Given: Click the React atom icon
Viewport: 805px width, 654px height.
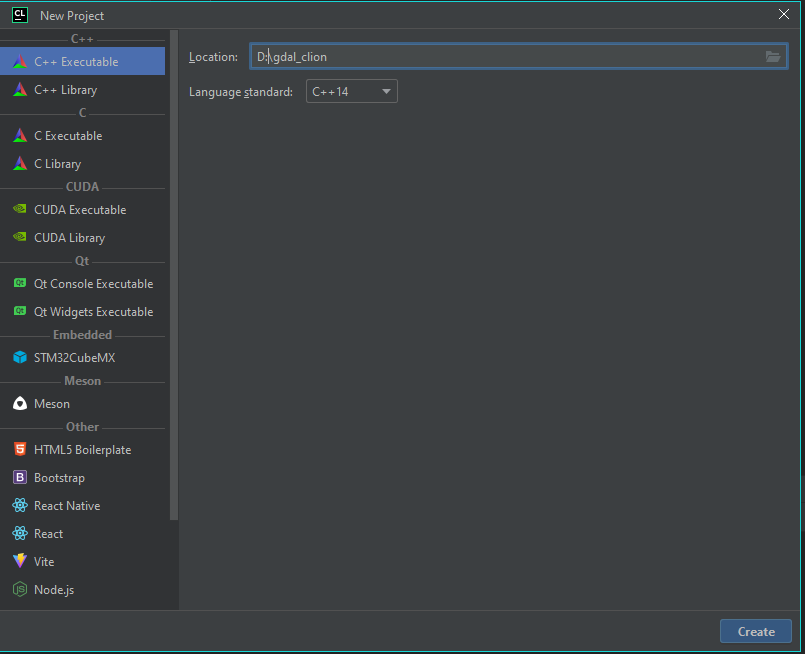Looking at the screenshot, I should 20,533.
